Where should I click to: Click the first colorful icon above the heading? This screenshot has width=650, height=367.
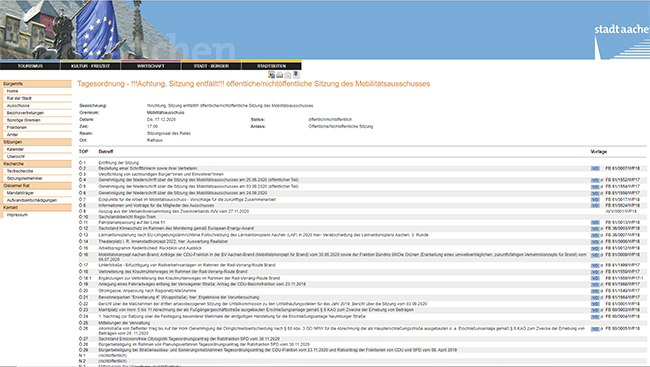pos(272,75)
